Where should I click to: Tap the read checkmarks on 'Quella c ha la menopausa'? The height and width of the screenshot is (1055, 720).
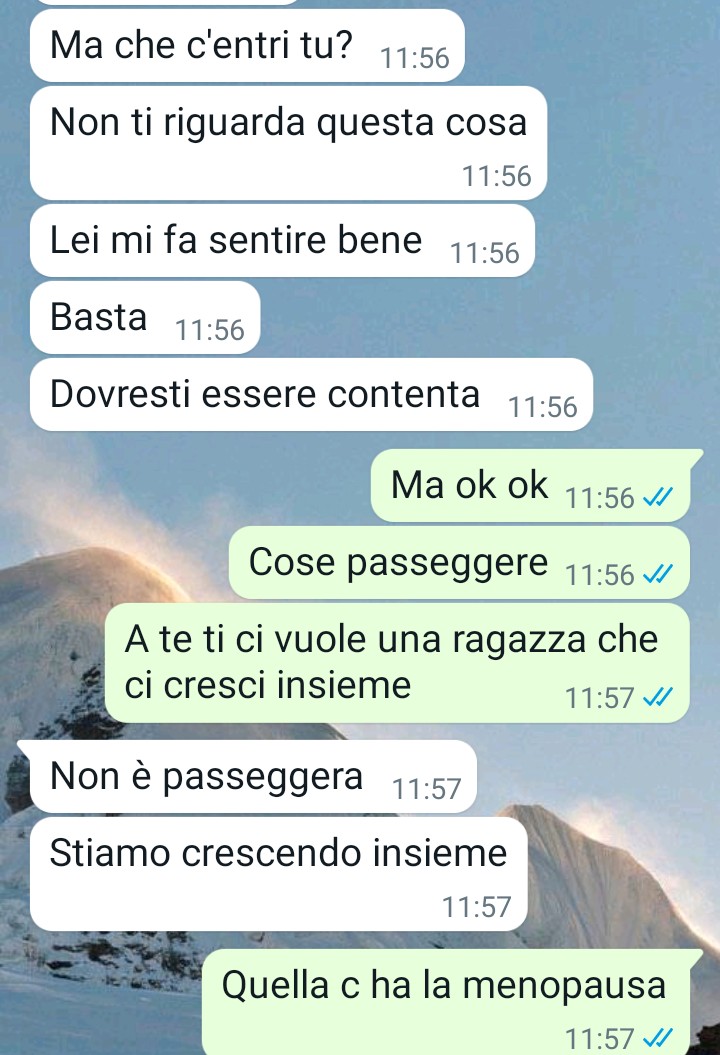click(657, 1038)
